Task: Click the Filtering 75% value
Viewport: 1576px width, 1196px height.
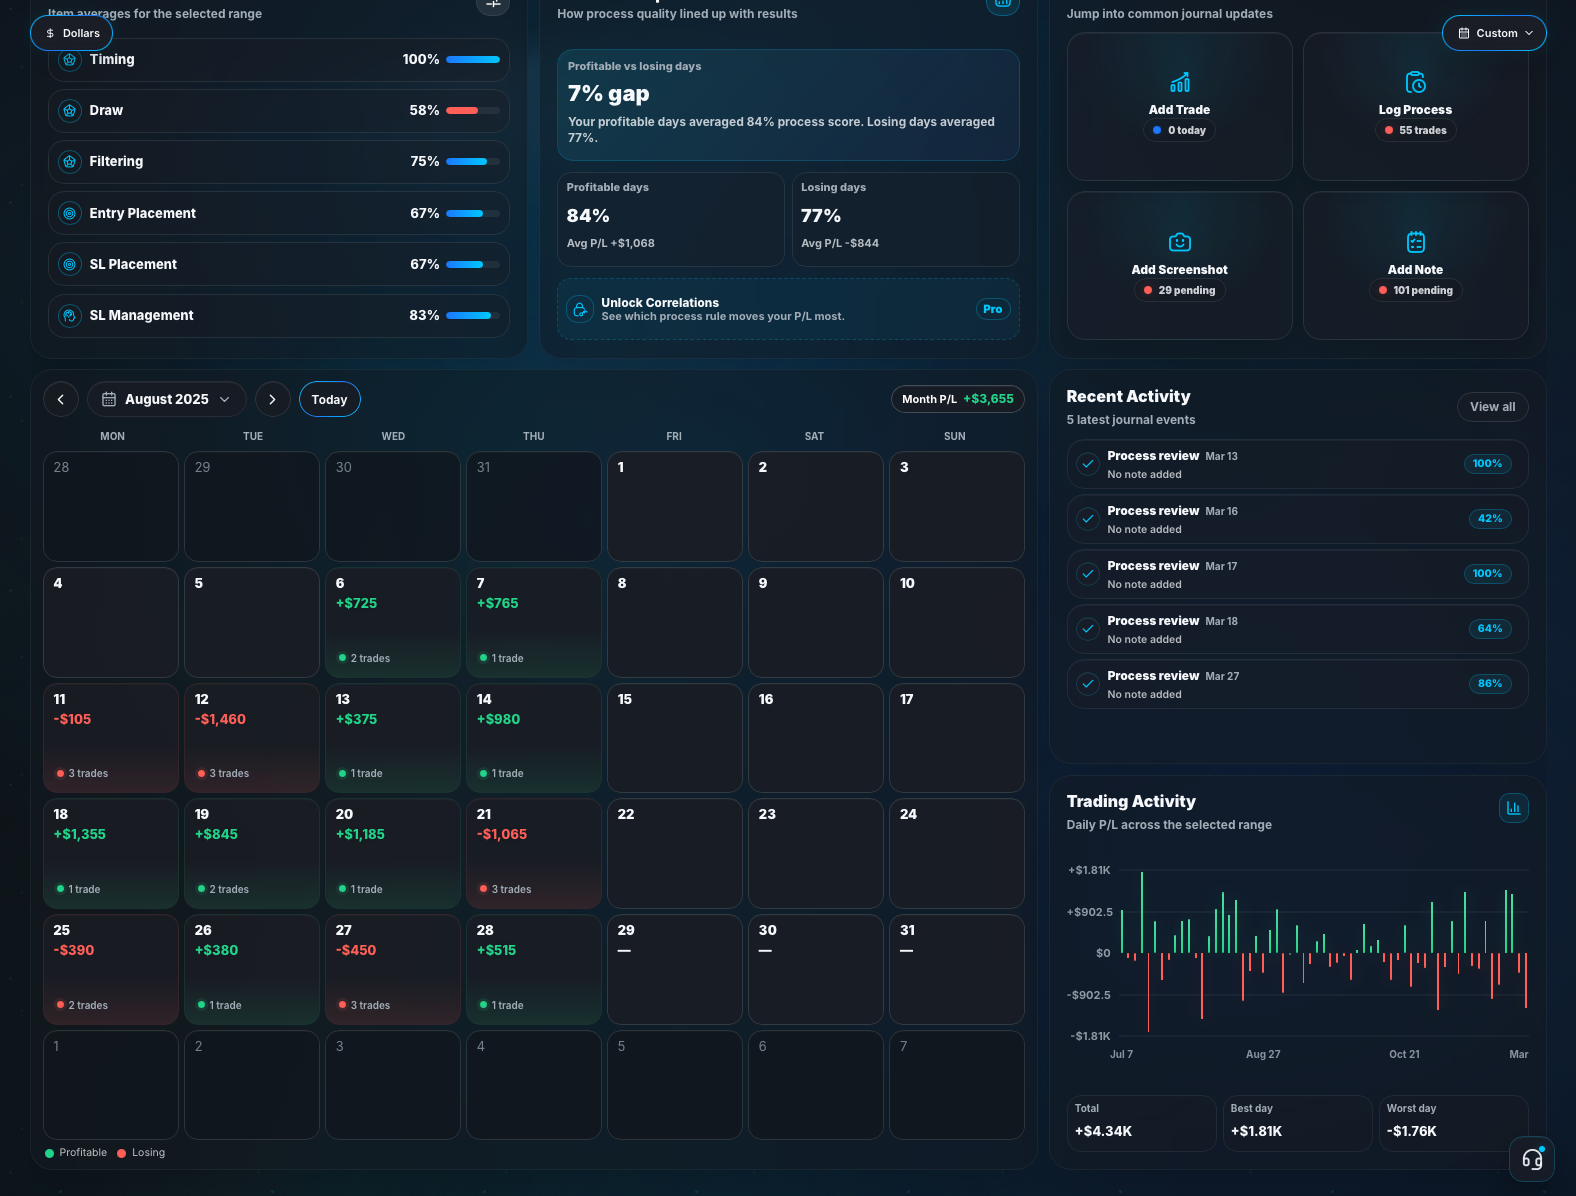Action: [x=425, y=162]
